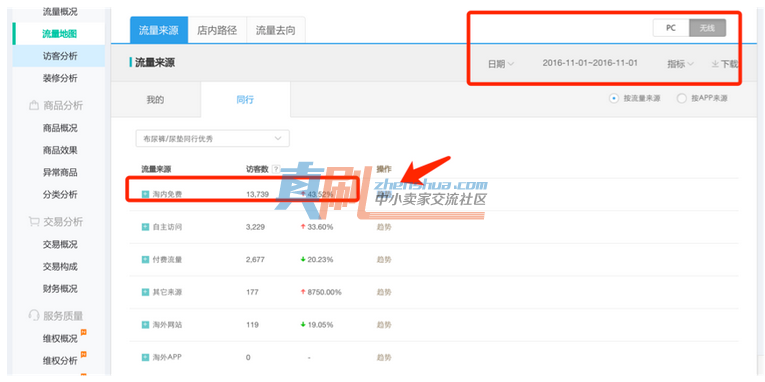The width and height of the screenshot is (765, 382).
Task: Click the 访客数 column header
Action: (258, 169)
